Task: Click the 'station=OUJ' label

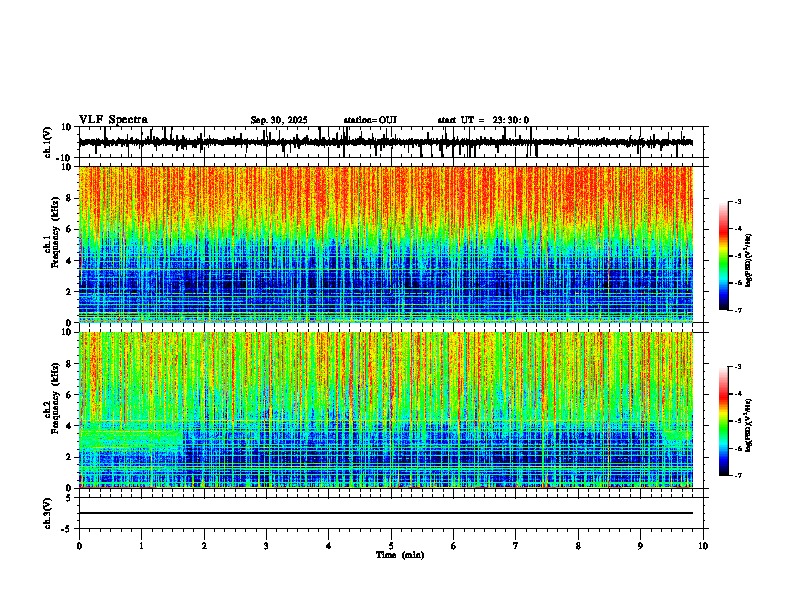Action: point(370,120)
